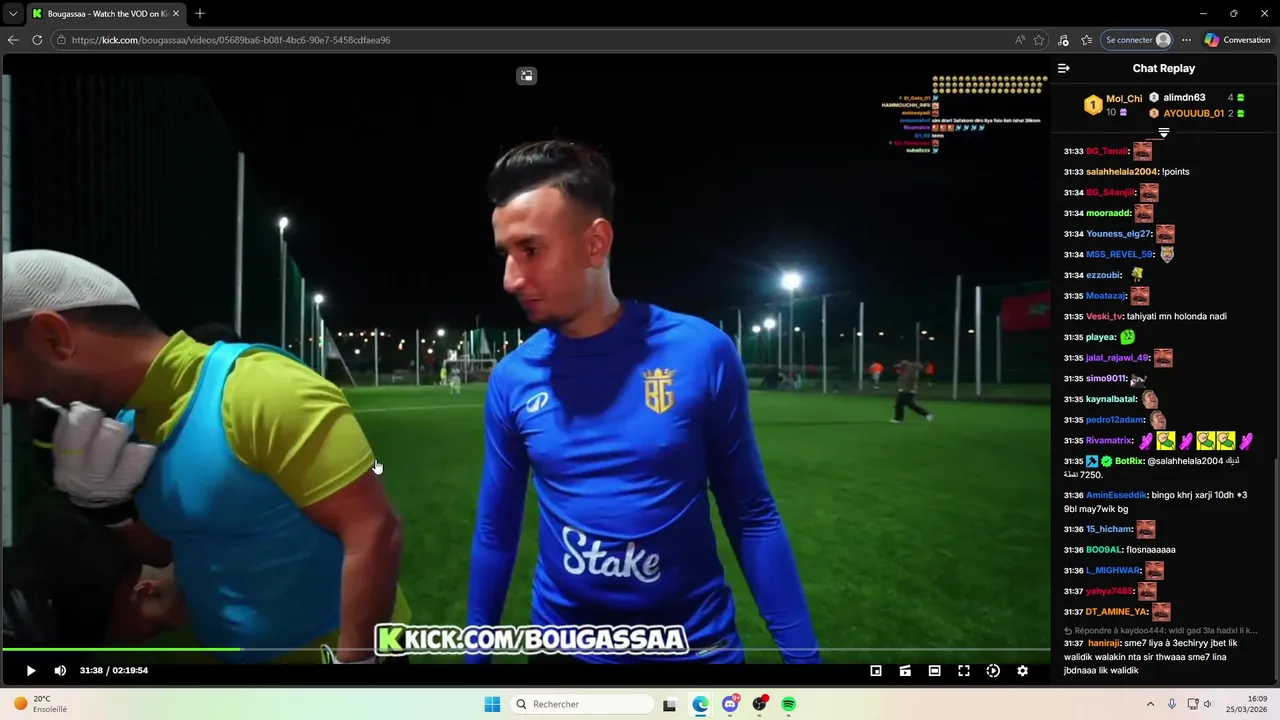
Task: Close the Bougassaa browser tab
Action: pyautogui.click(x=174, y=13)
